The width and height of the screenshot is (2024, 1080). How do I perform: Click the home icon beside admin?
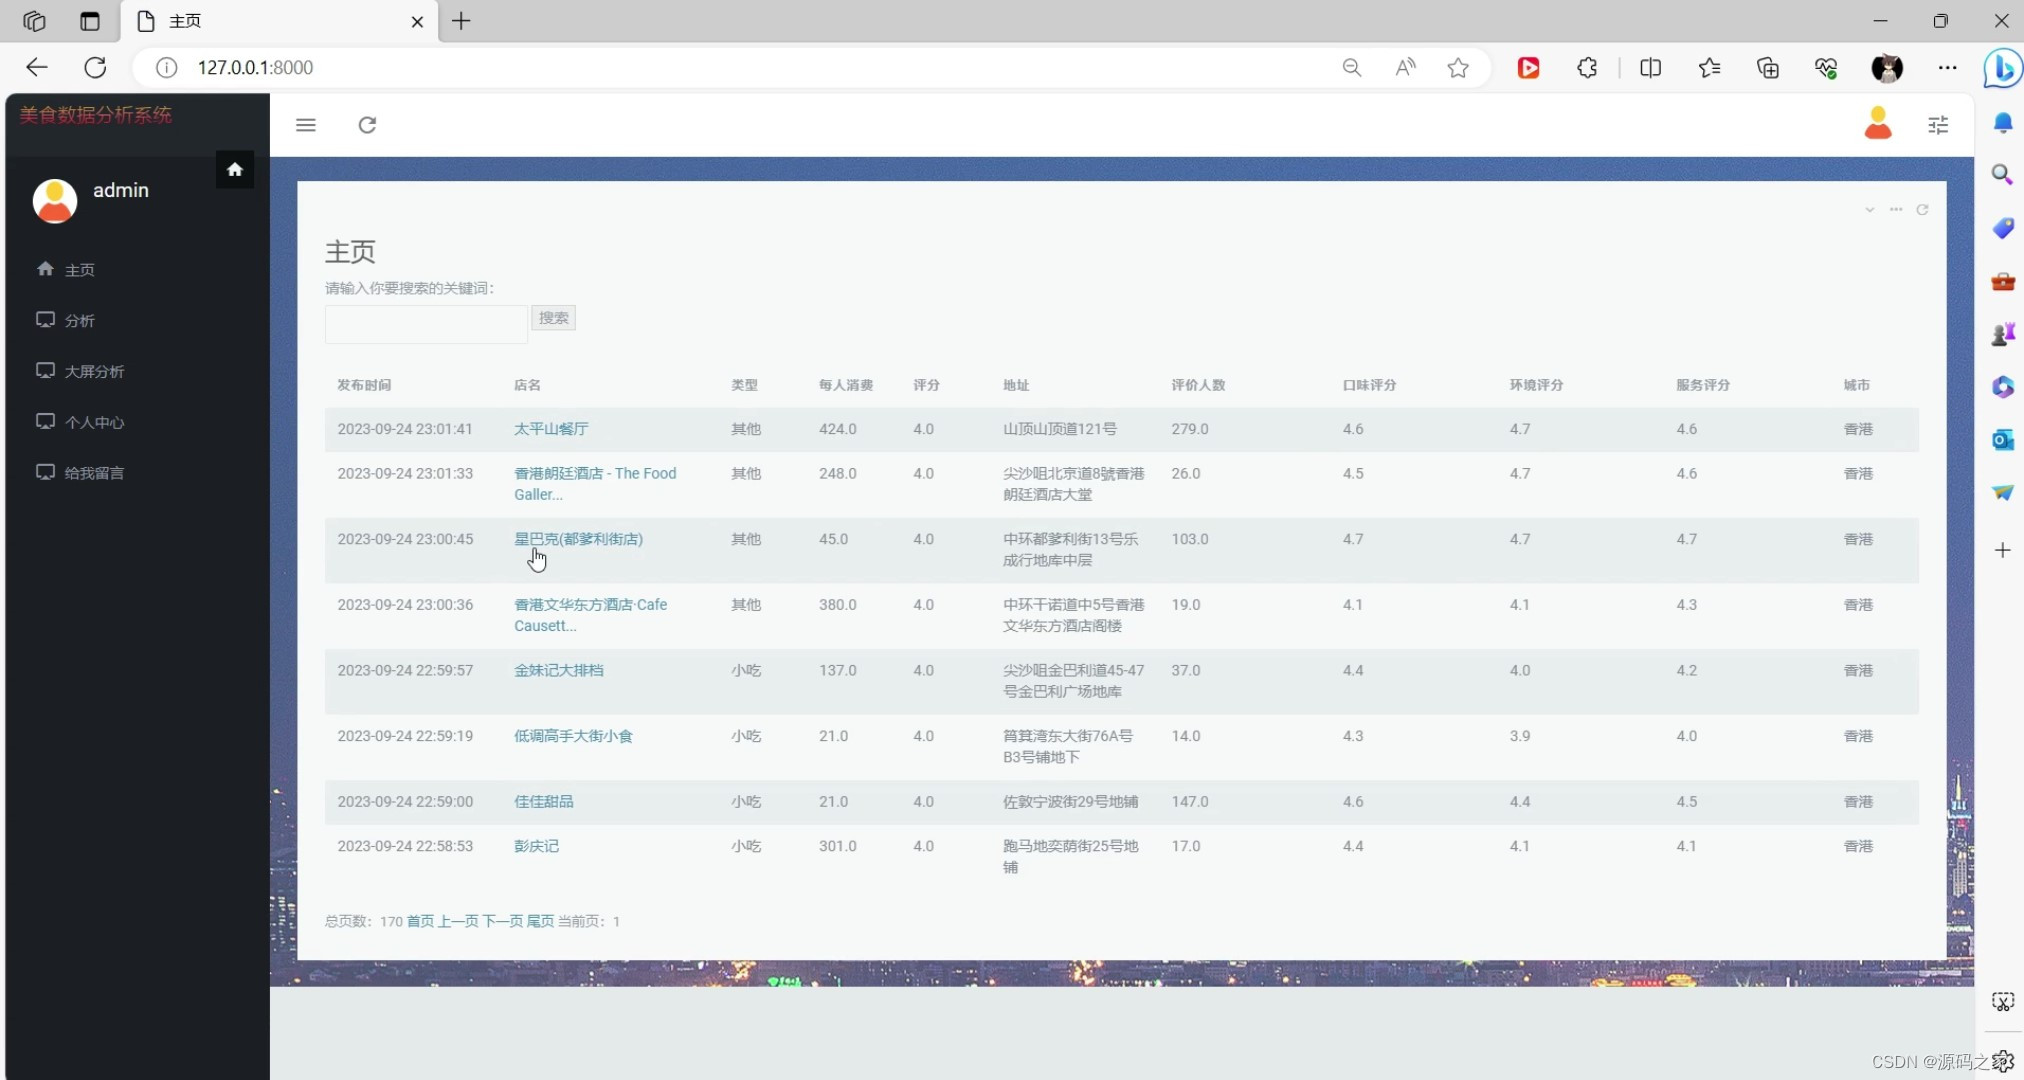[x=235, y=170]
